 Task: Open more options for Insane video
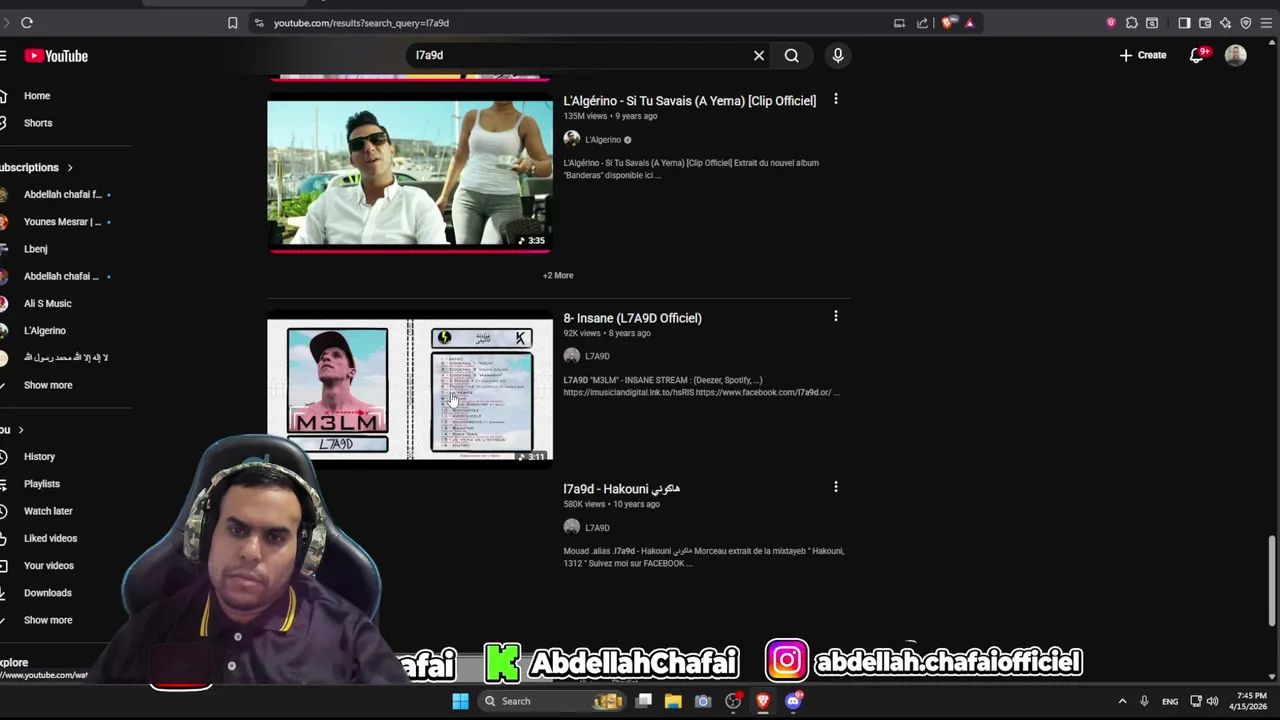836,316
